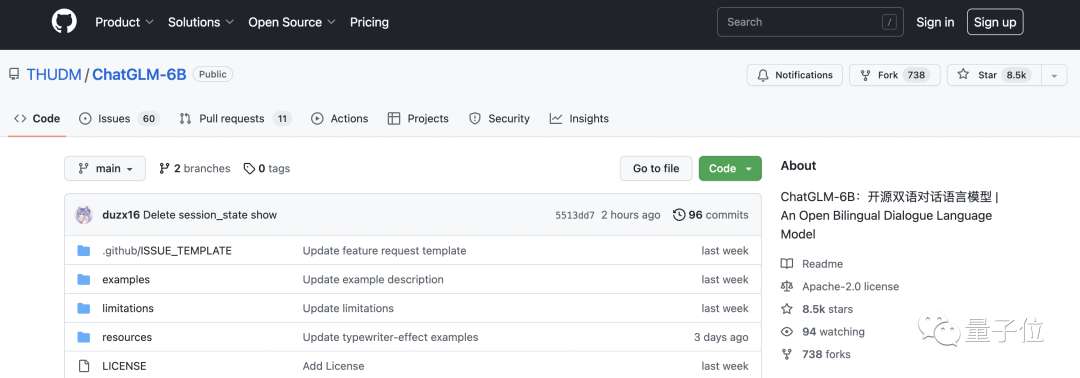Click the repository book icon

pos(14,74)
